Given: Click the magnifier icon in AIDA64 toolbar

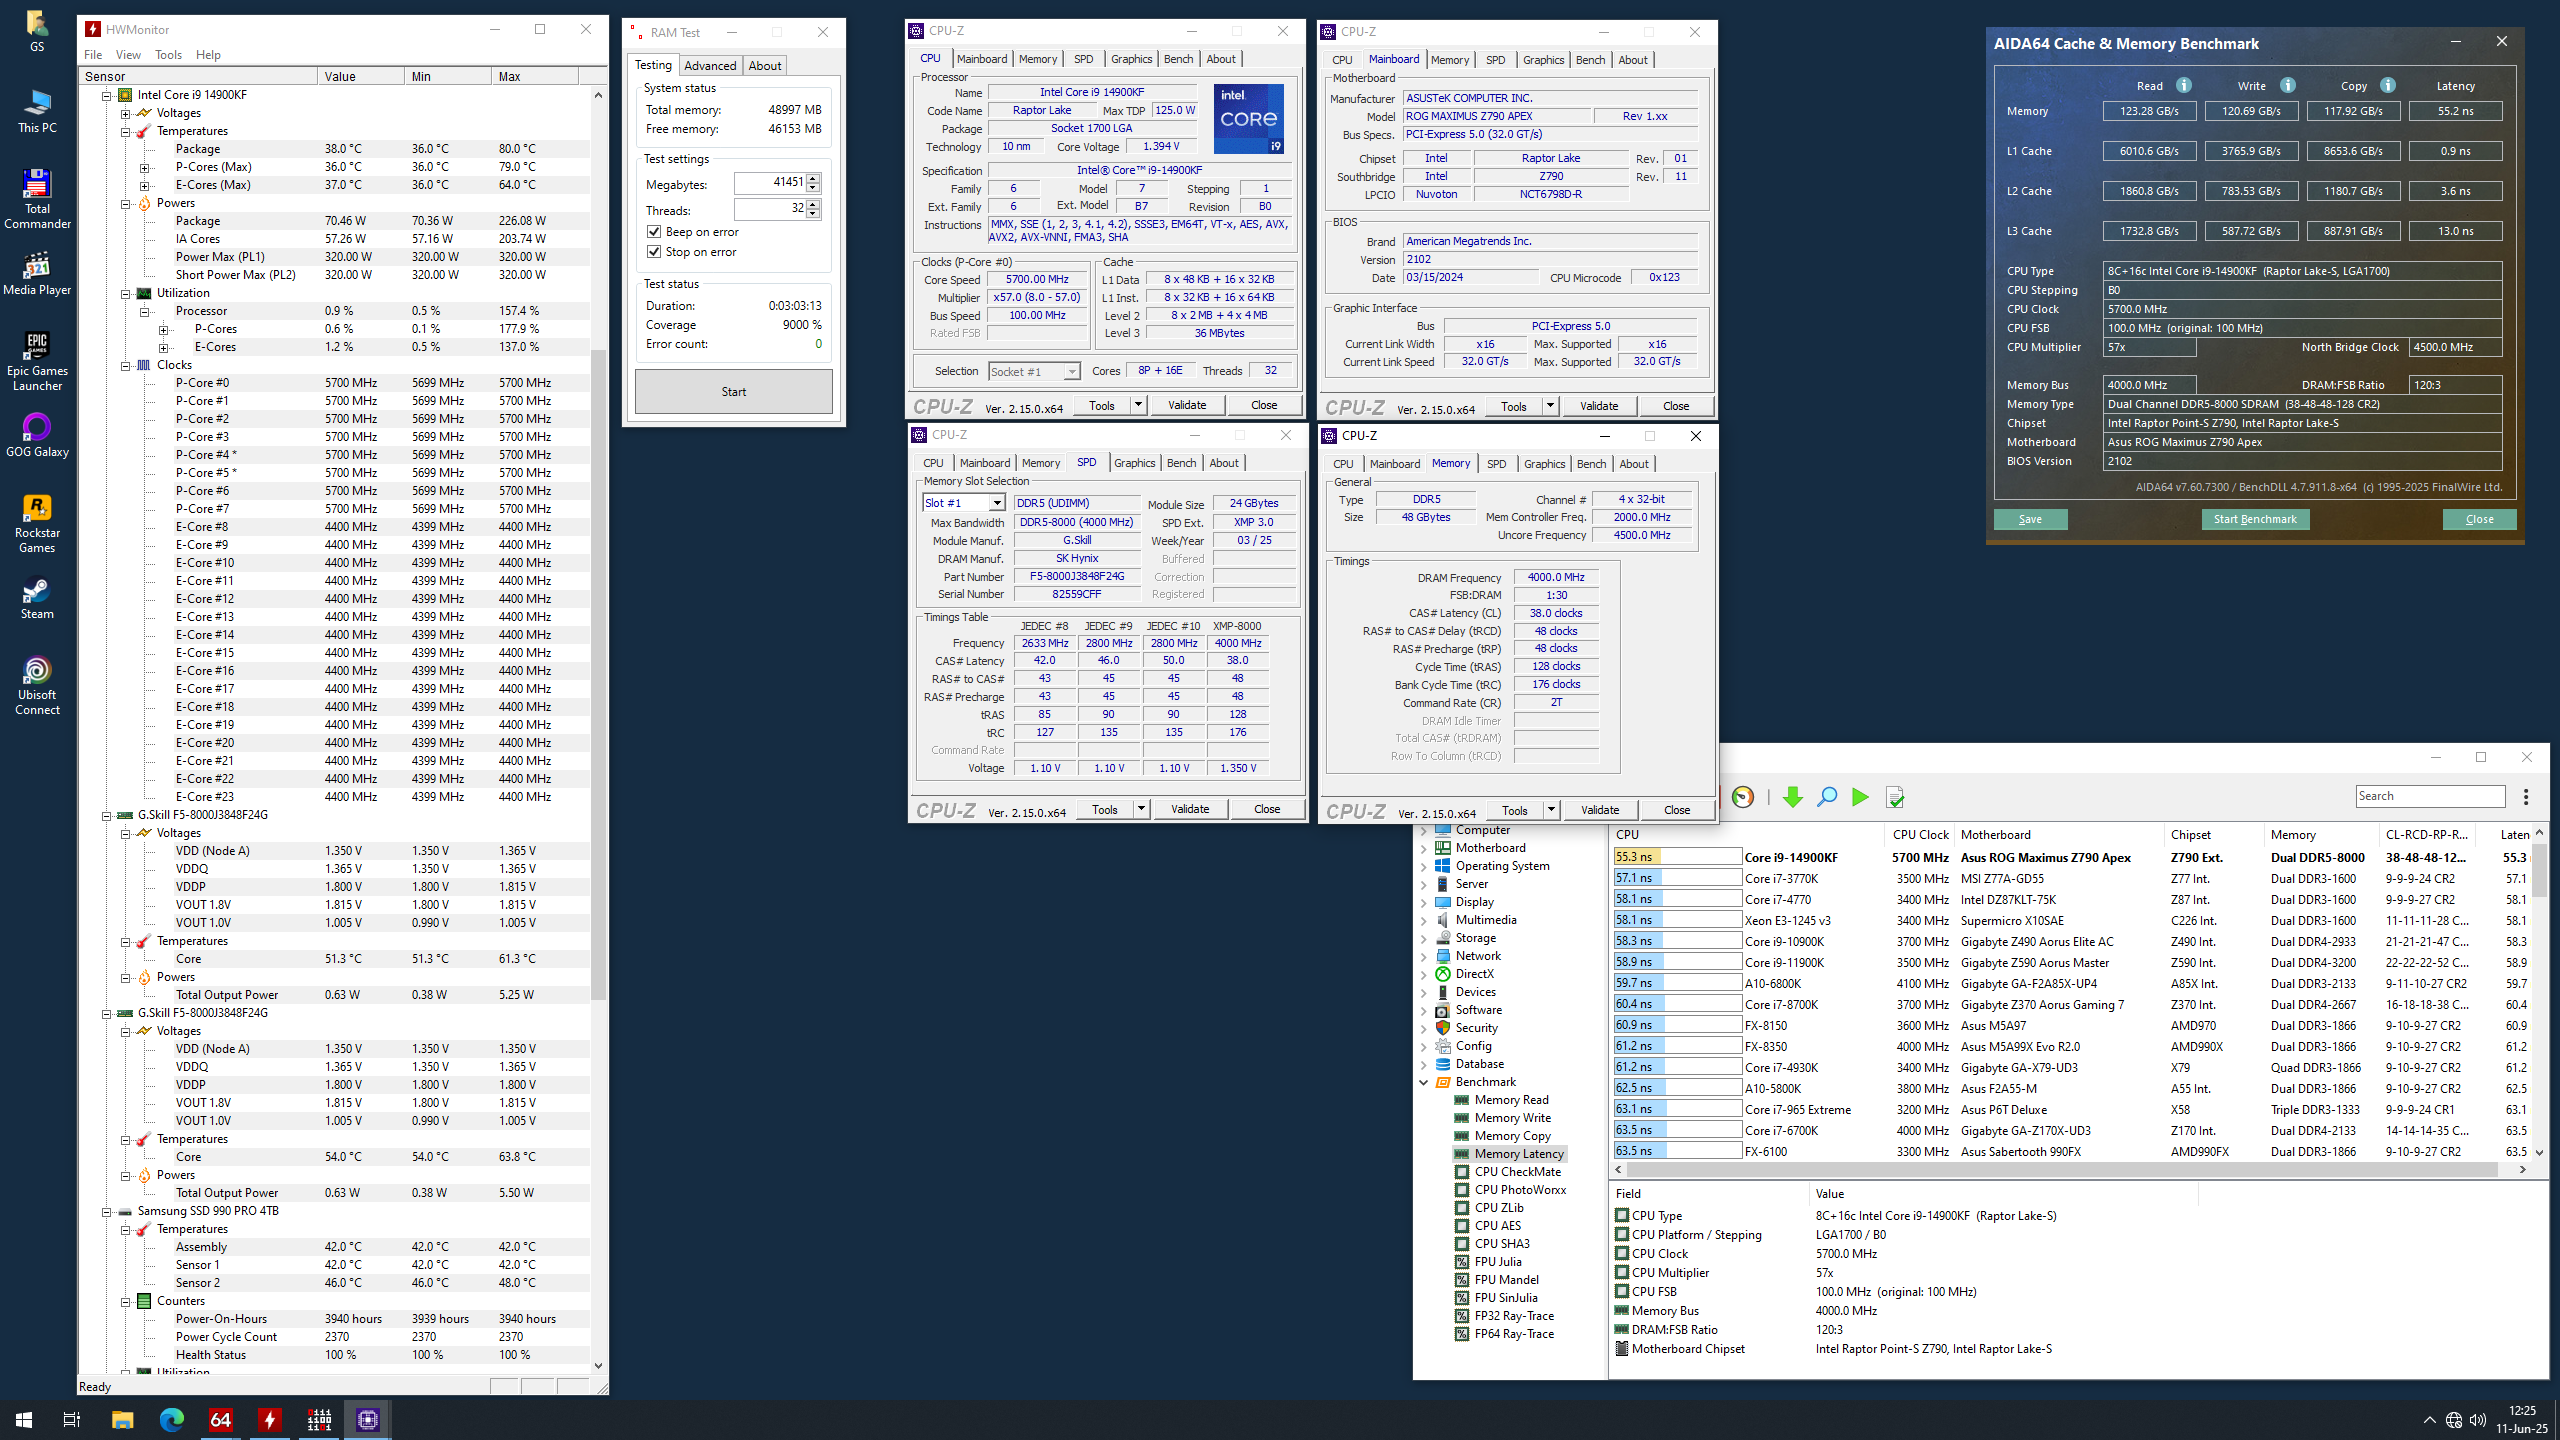Looking at the screenshot, I should (1827, 797).
